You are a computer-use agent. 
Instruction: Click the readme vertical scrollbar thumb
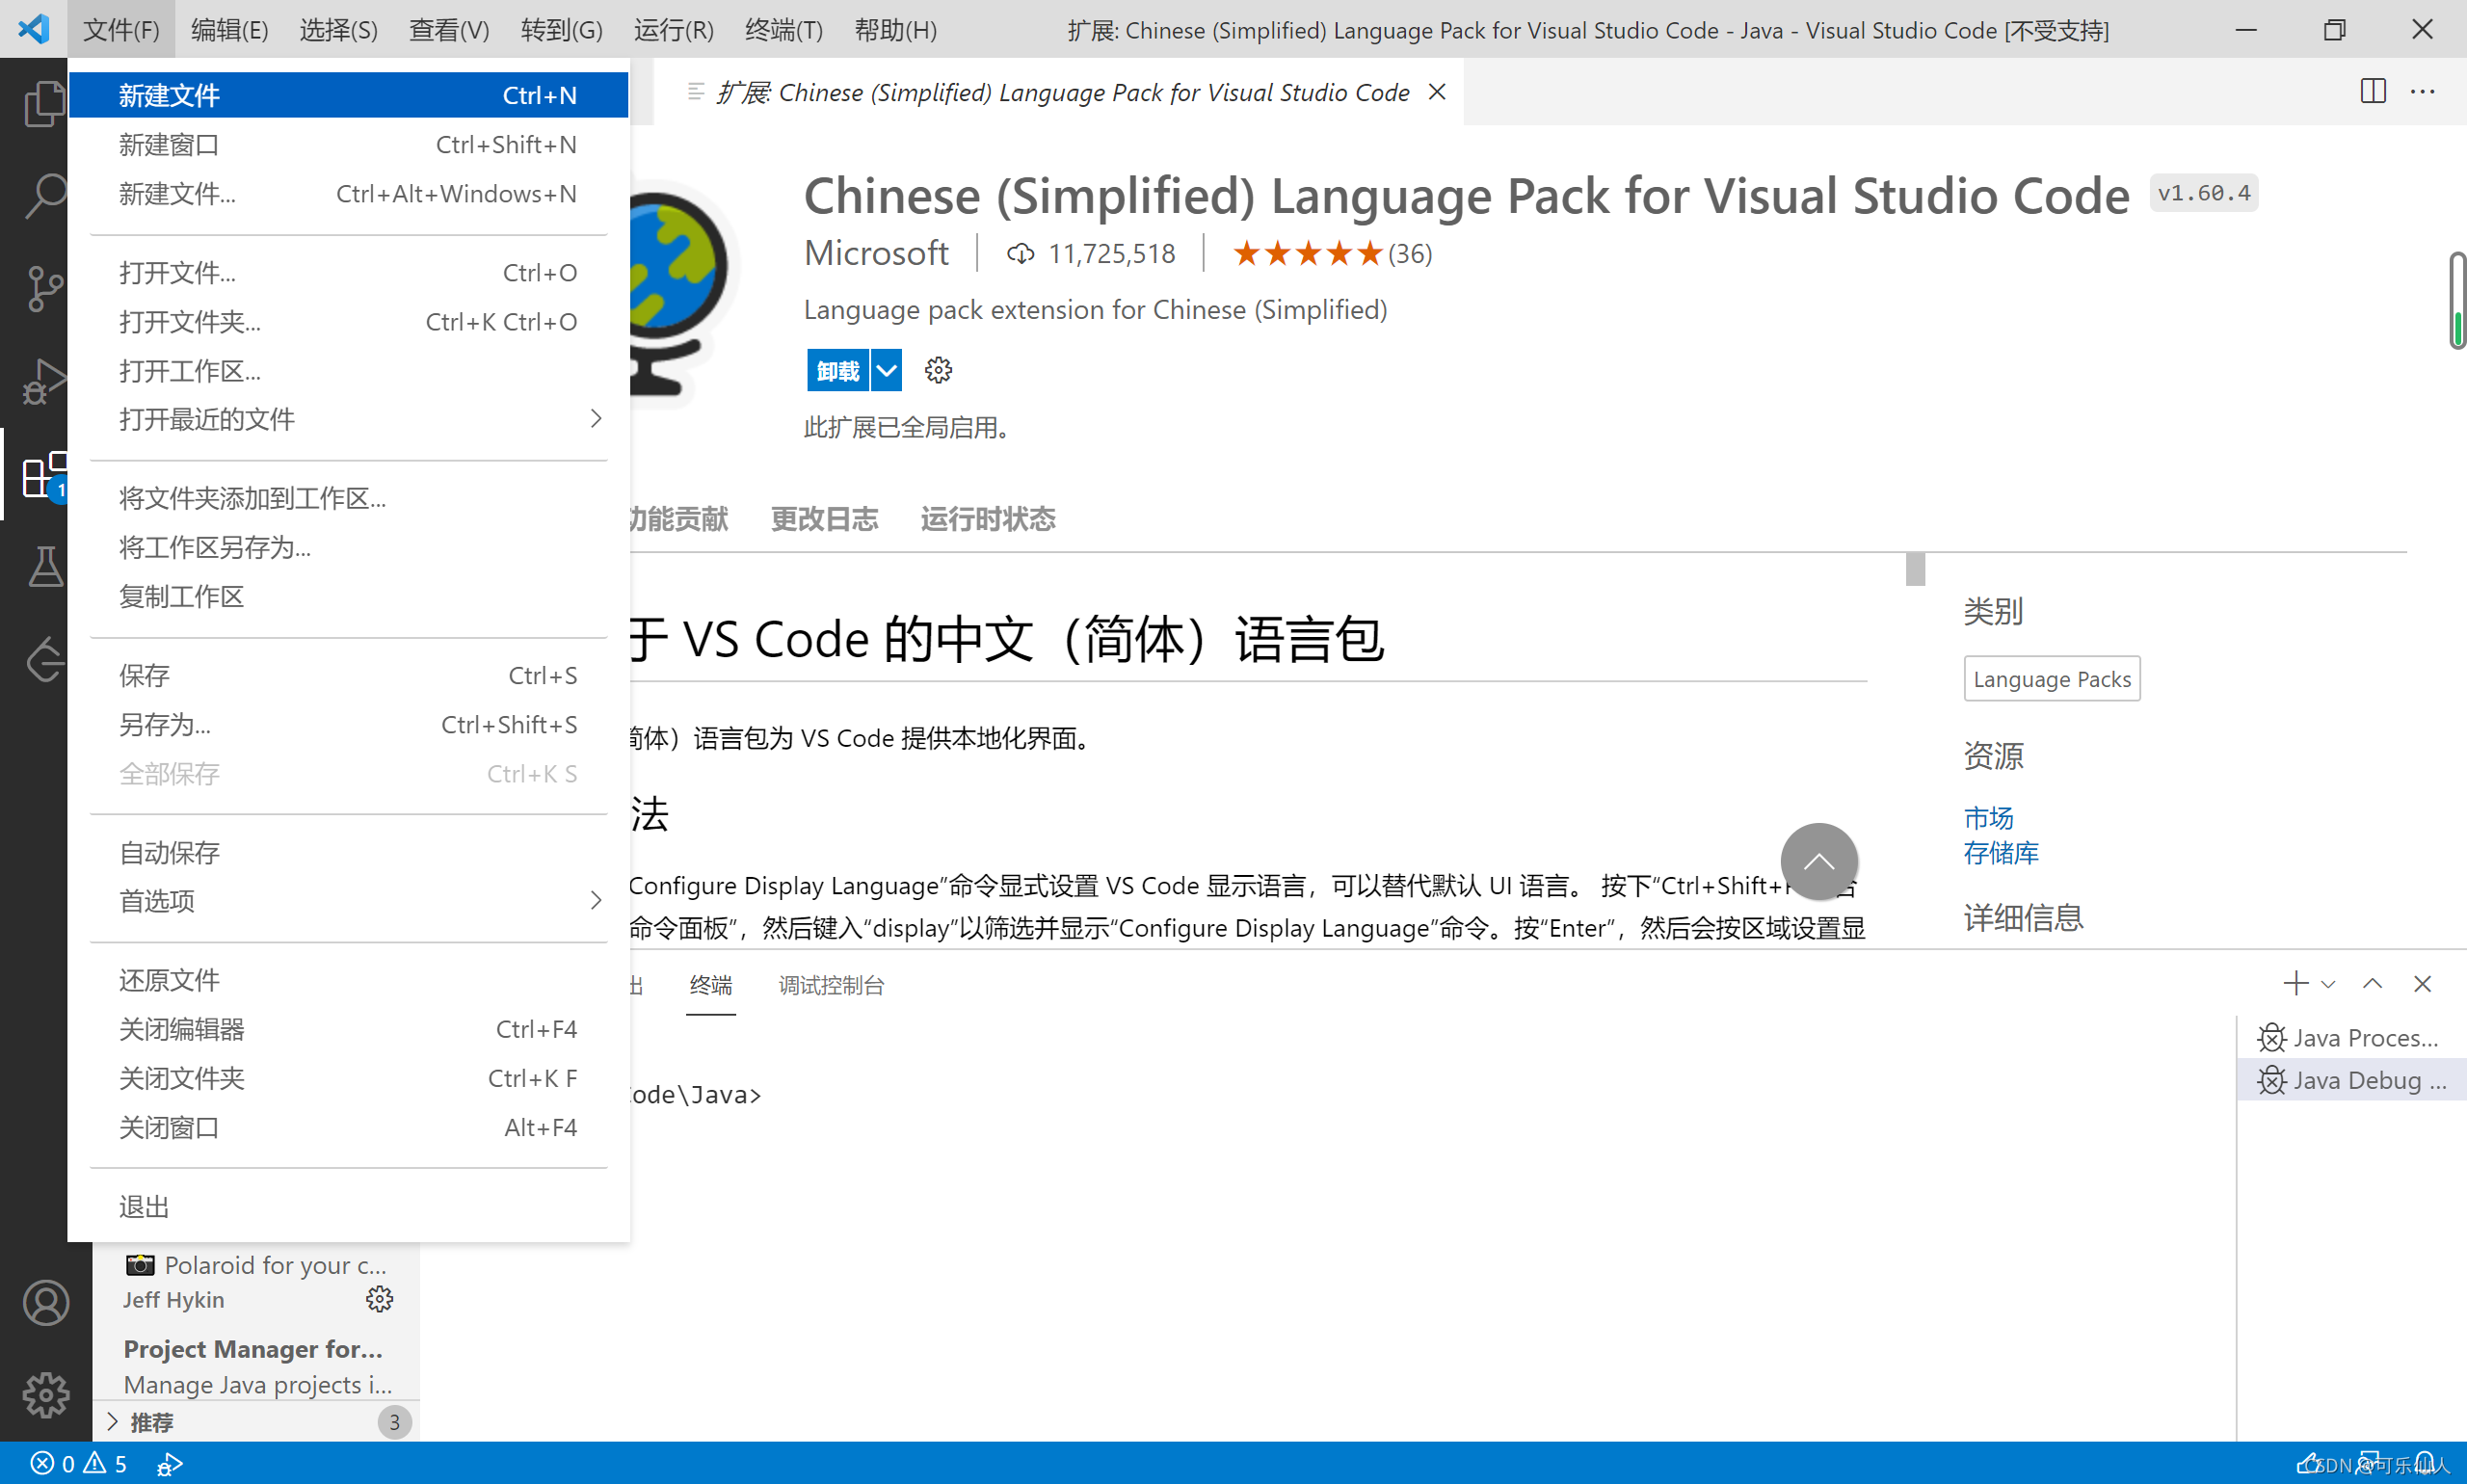(x=1915, y=569)
